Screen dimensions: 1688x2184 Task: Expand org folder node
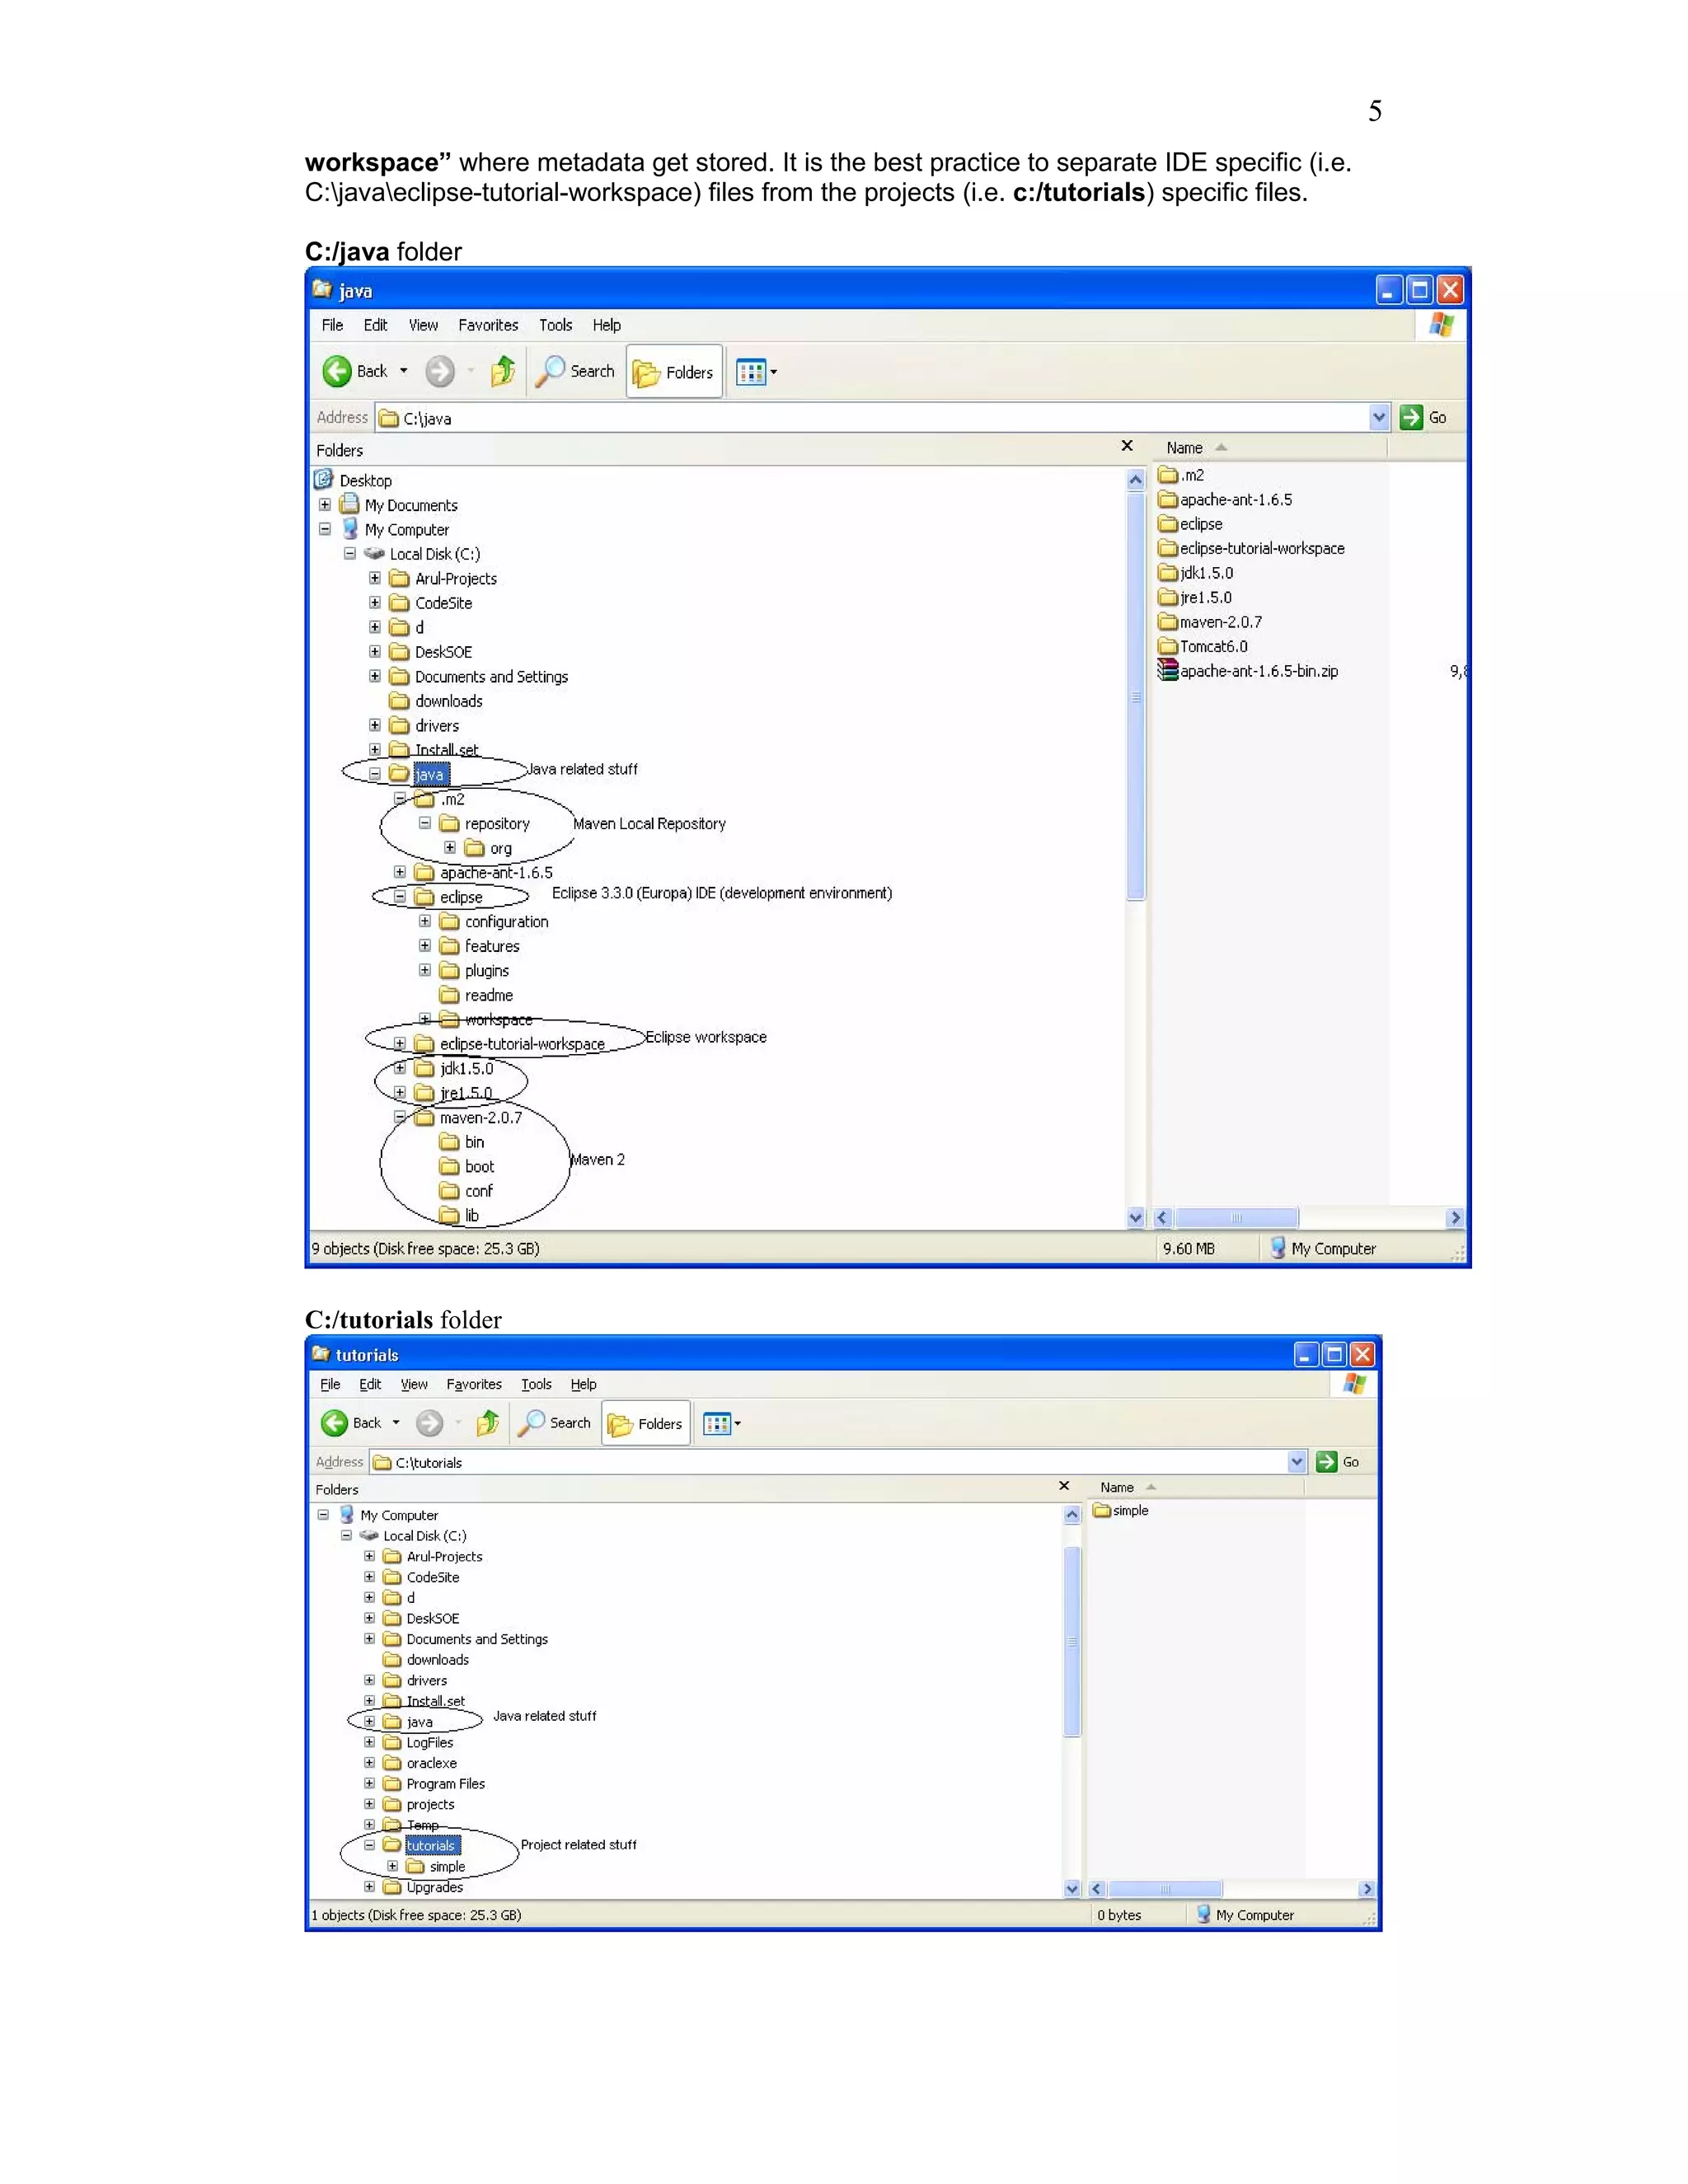pos(450,848)
